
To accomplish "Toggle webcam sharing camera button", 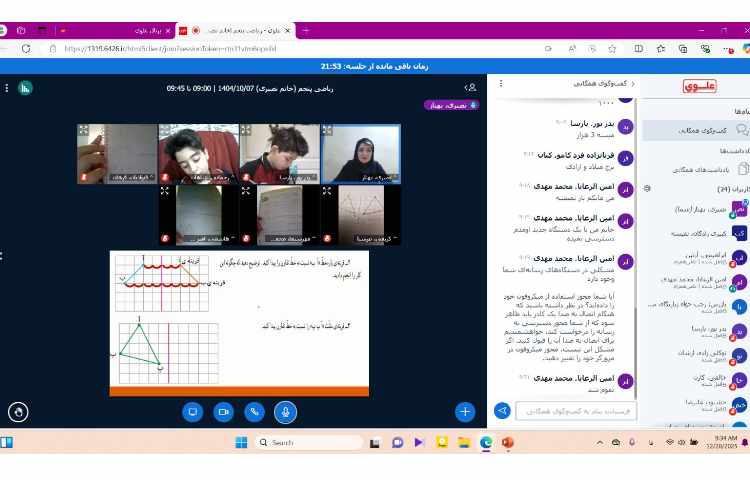I will [x=223, y=412].
